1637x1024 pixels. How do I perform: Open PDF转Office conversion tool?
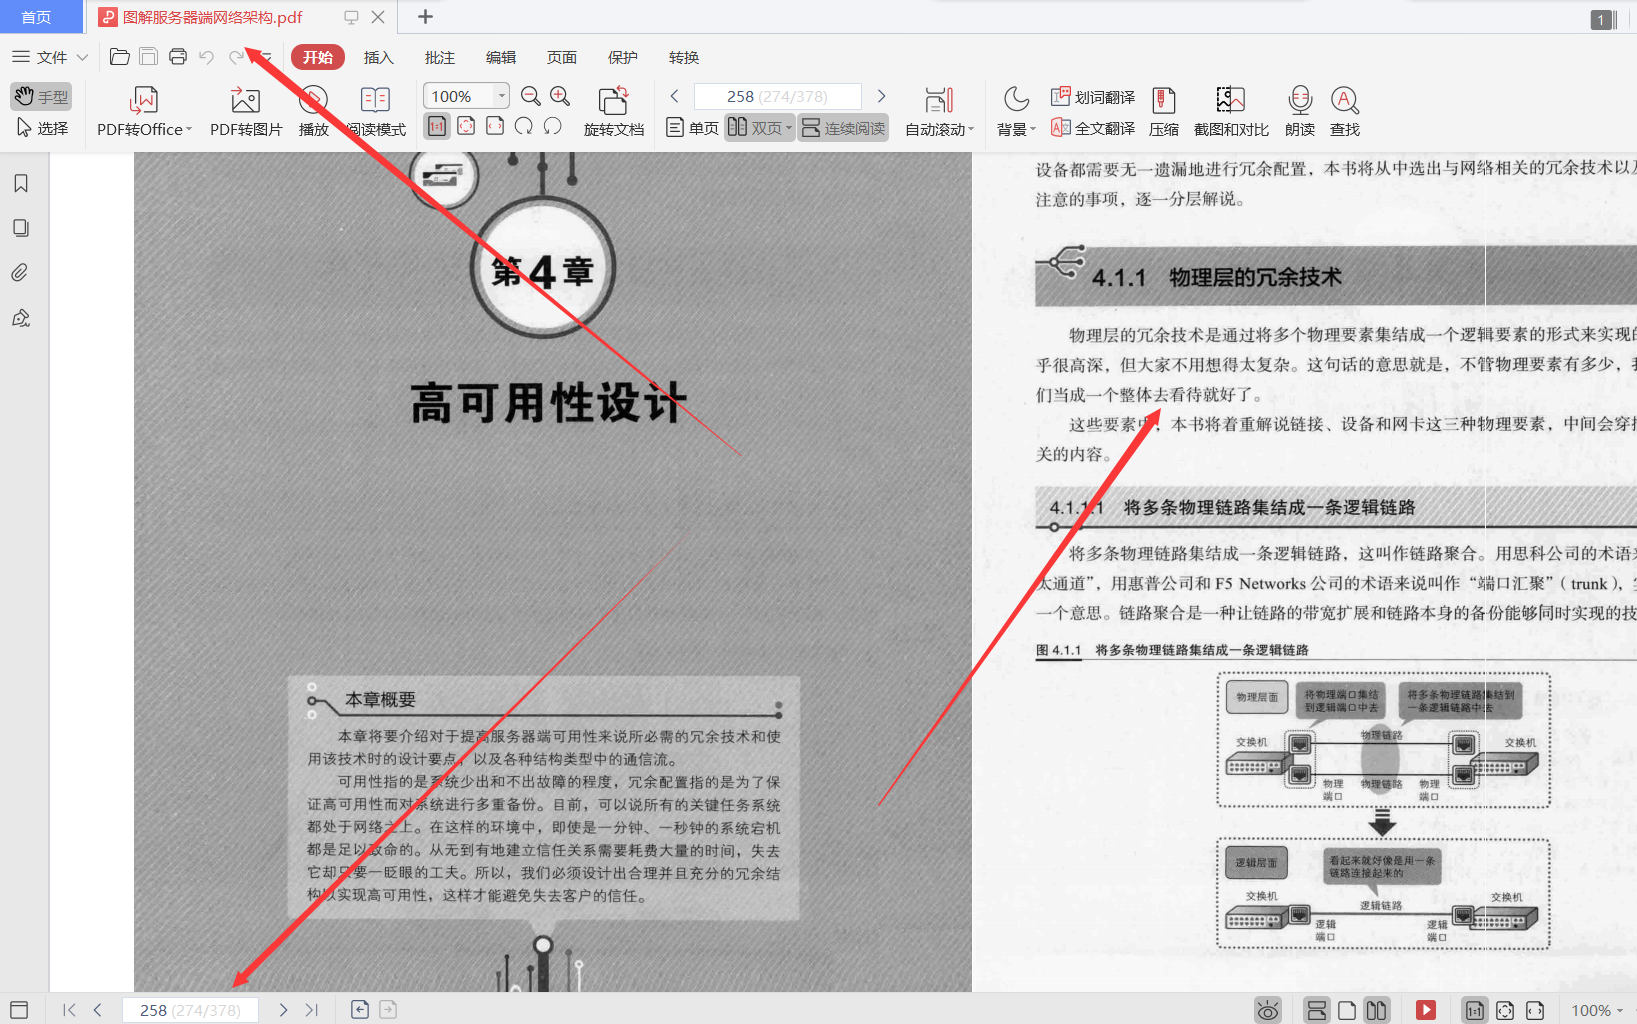point(144,112)
